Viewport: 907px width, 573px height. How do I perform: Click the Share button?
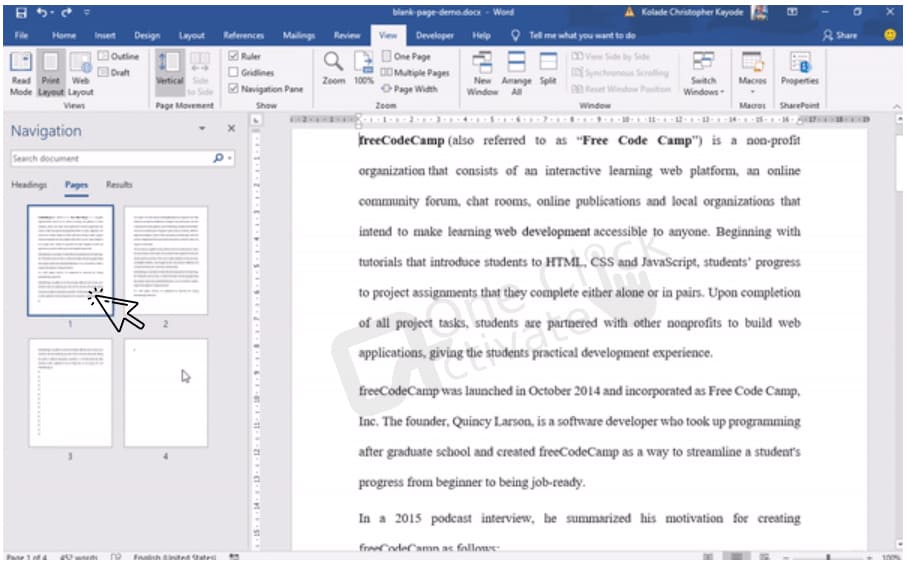[840, 35]
